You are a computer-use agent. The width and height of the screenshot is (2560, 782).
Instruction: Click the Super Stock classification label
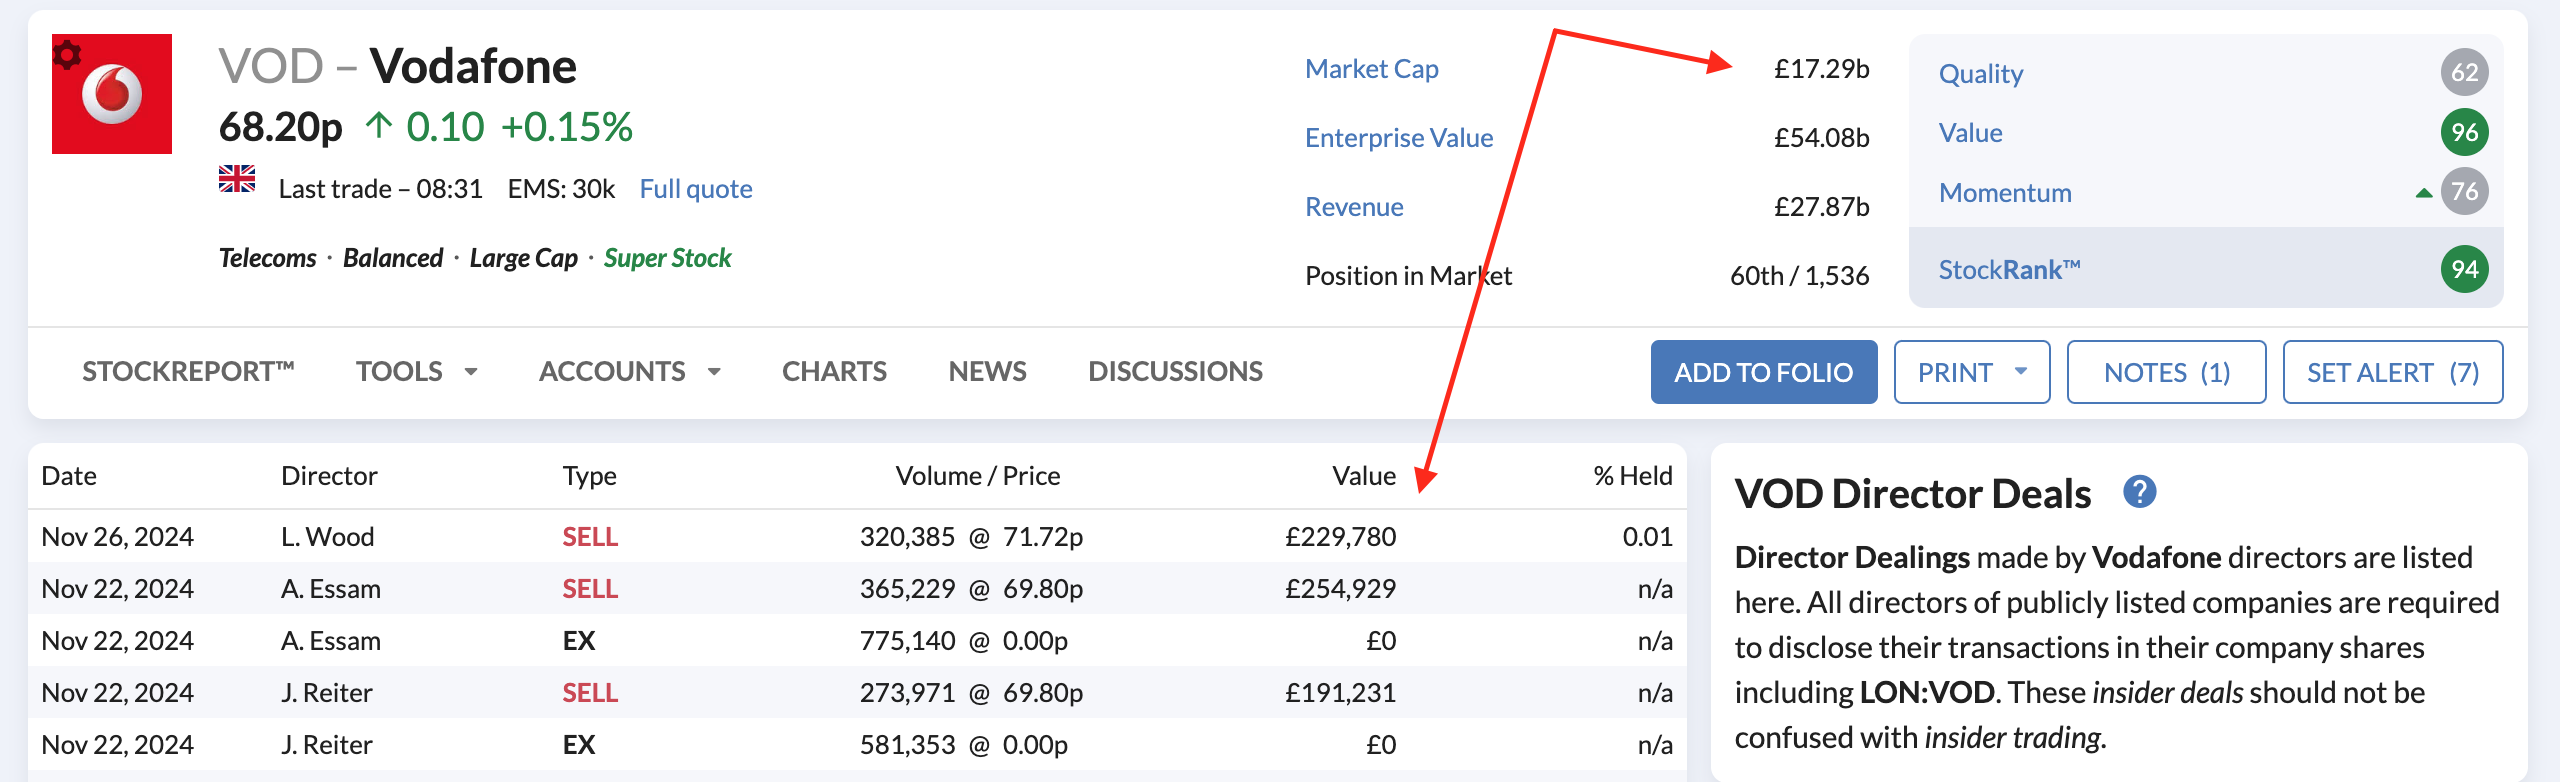click(x=668, y=258)
